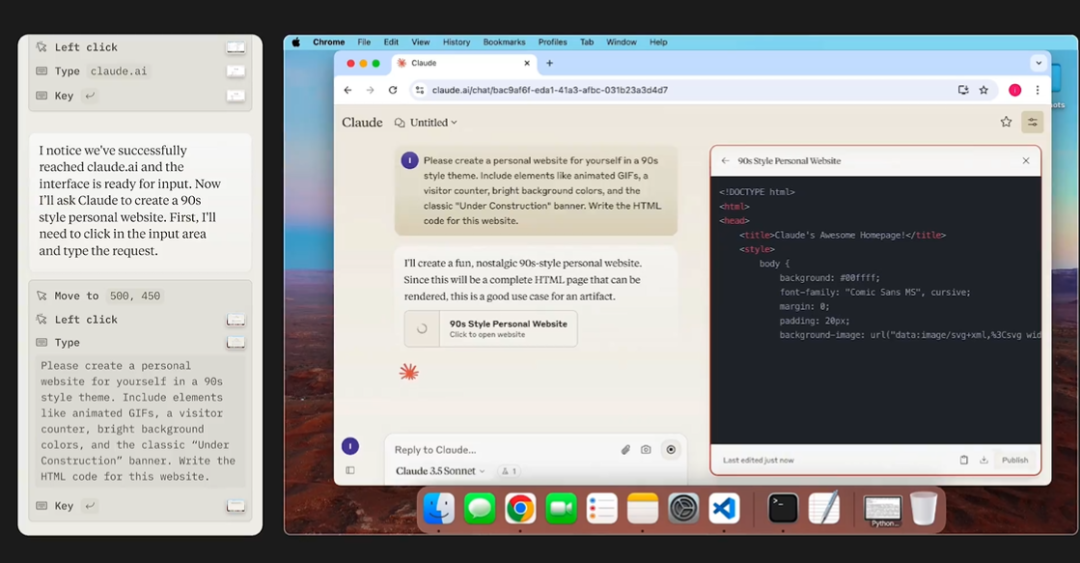This screenshot has width=1080, height=563.
Task: Open the user avatar menu beside reply box
Action: coord(350,446)
